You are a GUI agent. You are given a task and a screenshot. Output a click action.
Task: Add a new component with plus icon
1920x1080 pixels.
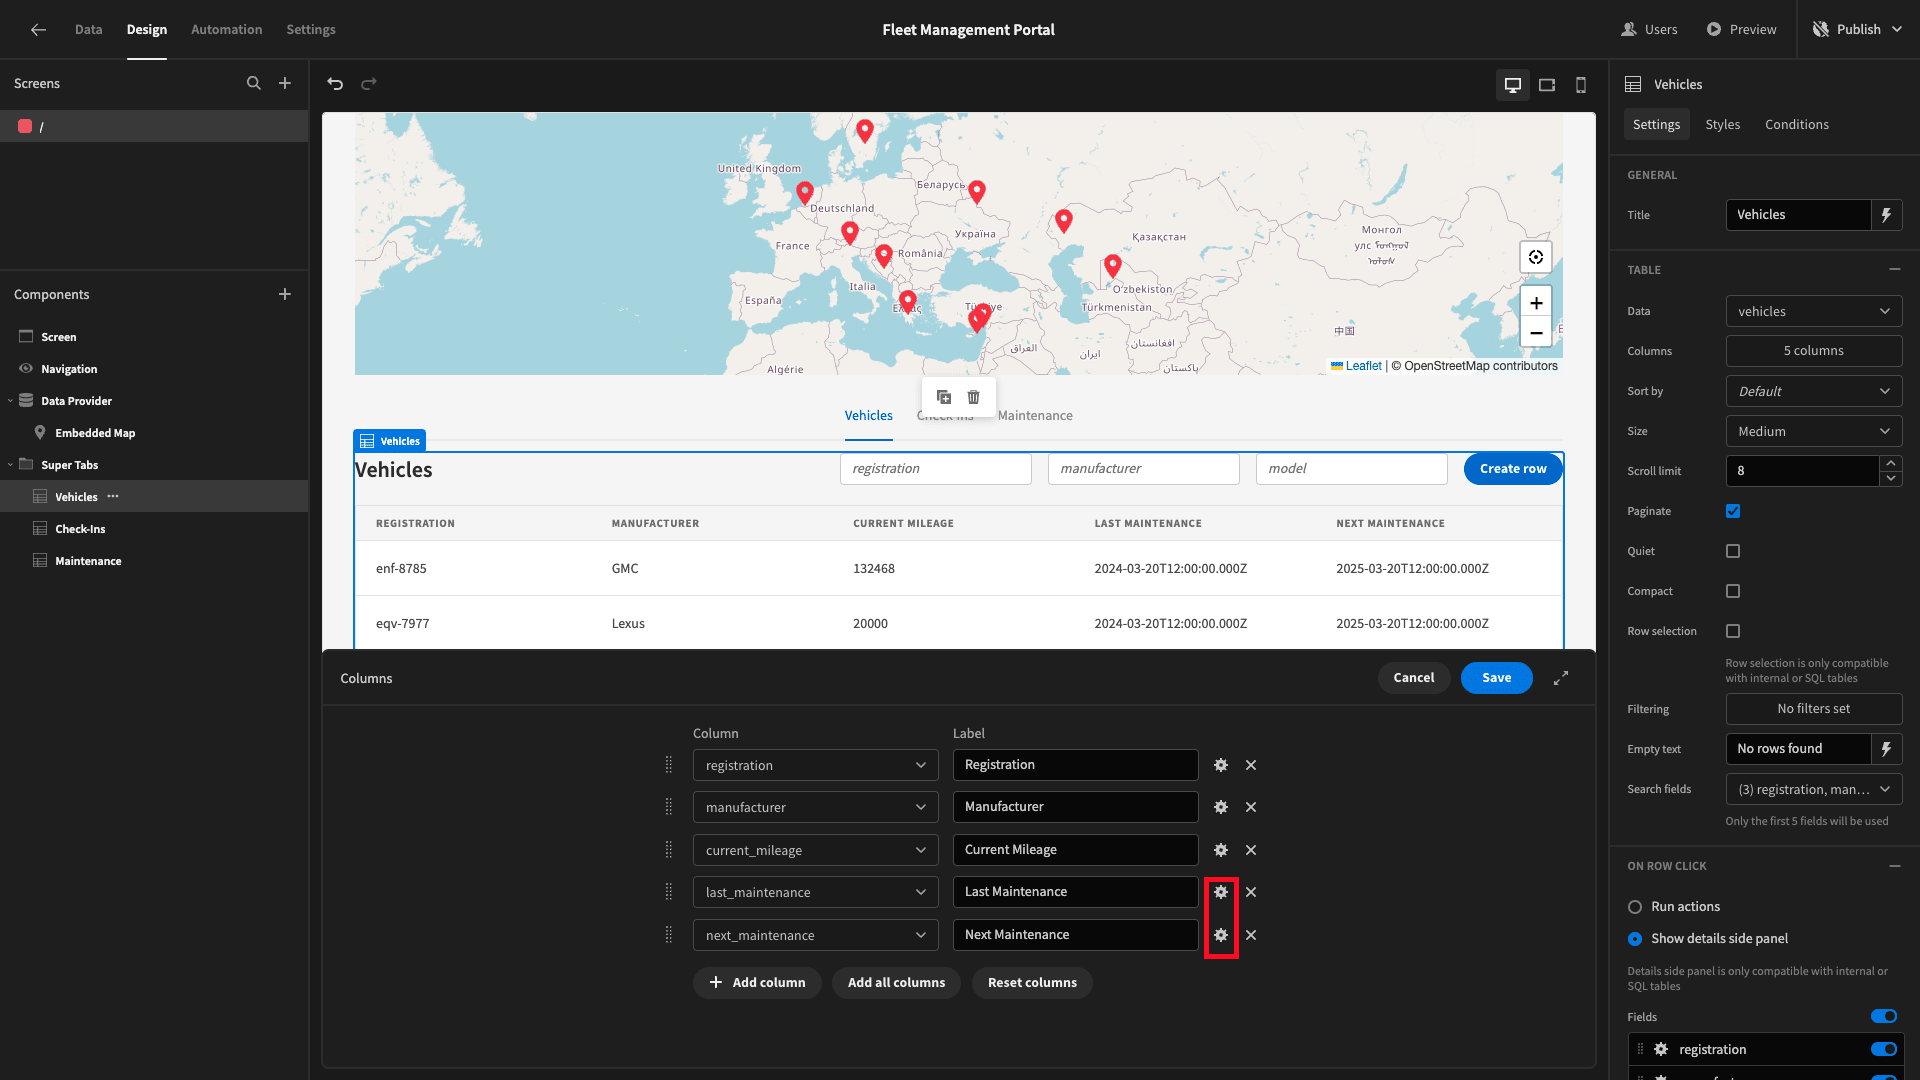285,294
